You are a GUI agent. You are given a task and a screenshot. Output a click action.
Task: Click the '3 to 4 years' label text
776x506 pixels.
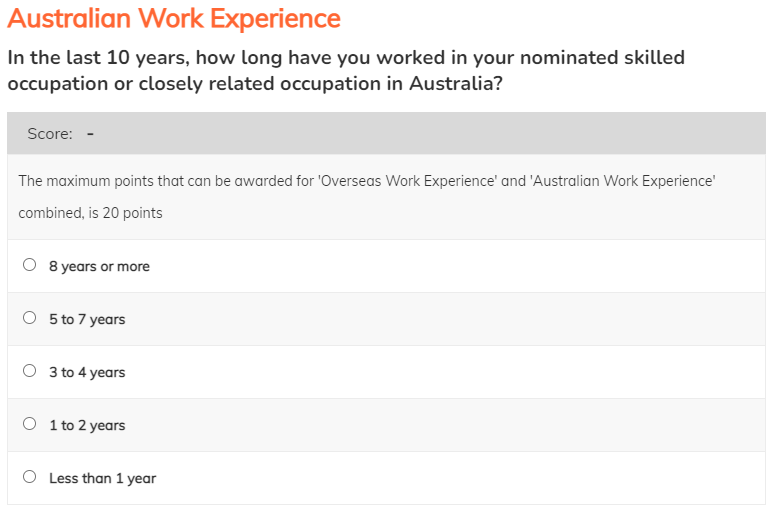pyautogui.click(x=87, y=373)
